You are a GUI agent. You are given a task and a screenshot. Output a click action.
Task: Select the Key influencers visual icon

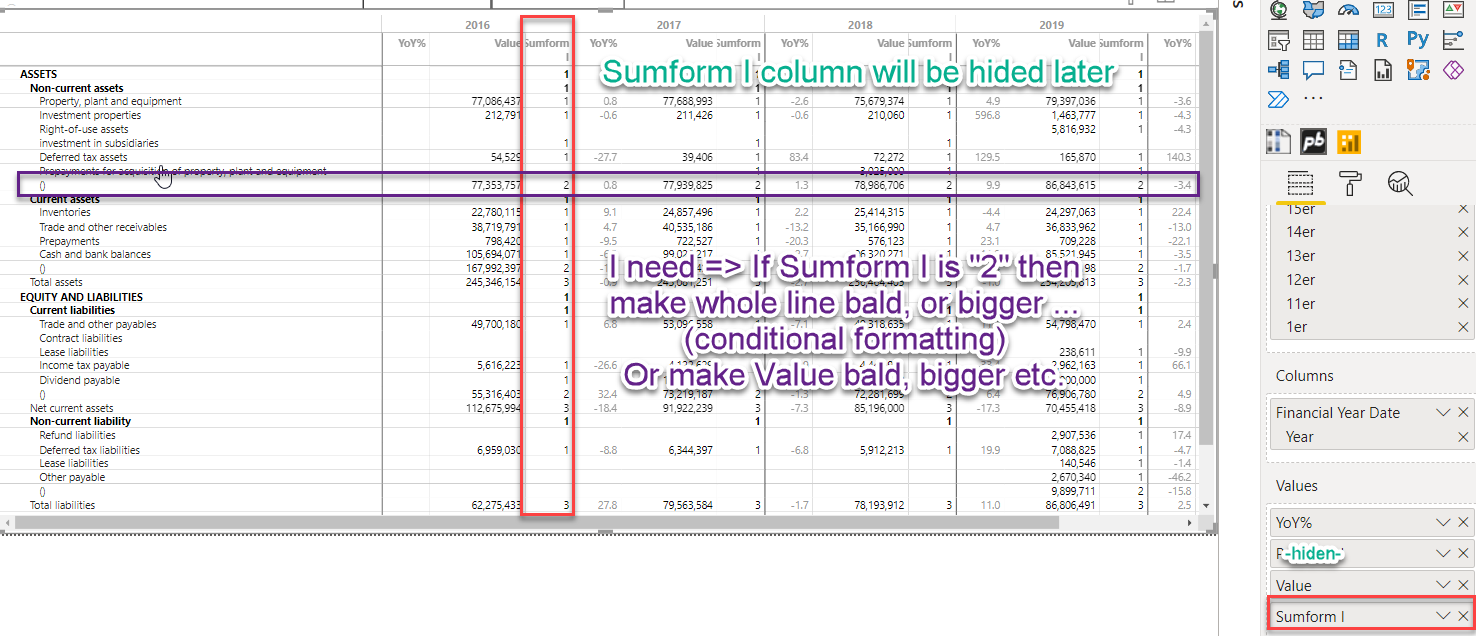pos(1453,40)
